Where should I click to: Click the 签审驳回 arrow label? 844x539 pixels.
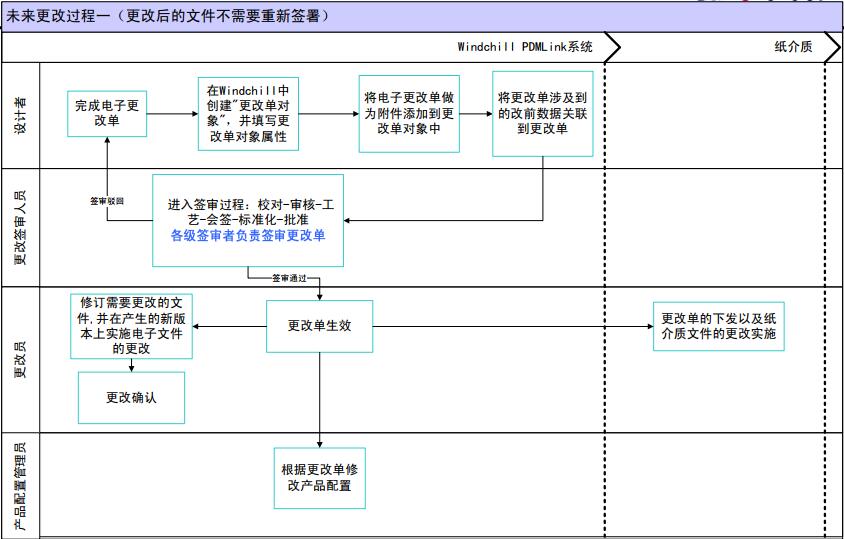[106, 201]
